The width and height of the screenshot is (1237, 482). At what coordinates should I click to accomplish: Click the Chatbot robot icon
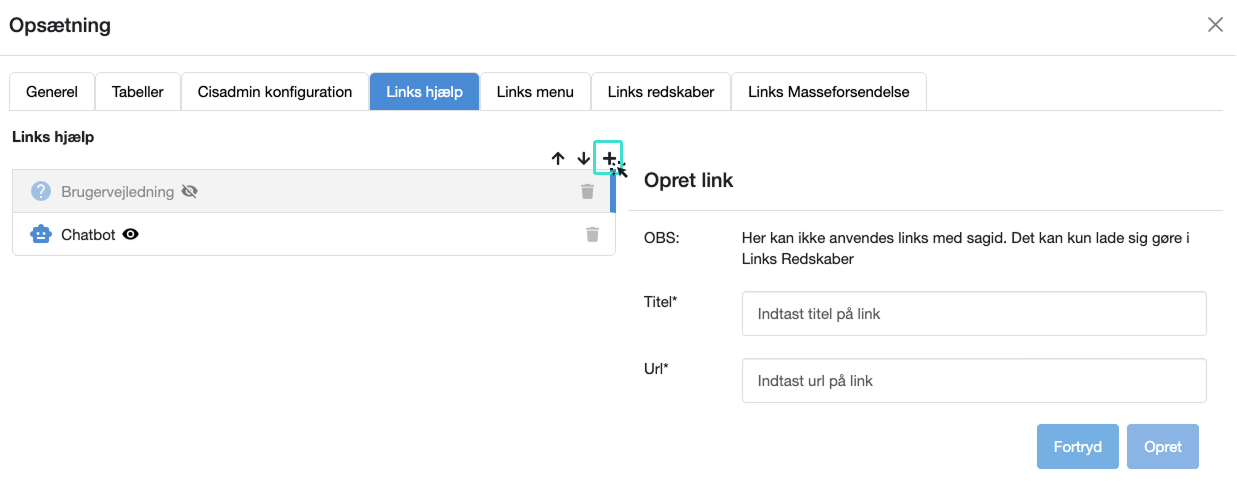tap(41, 235)
